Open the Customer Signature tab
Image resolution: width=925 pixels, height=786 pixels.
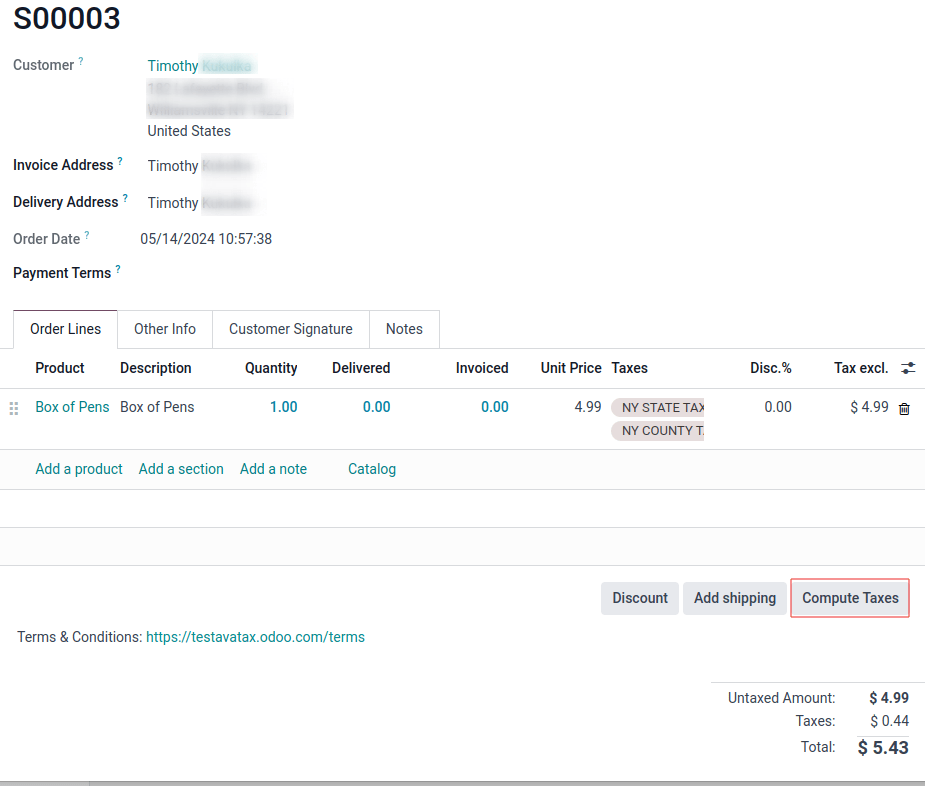coord(290,328)
